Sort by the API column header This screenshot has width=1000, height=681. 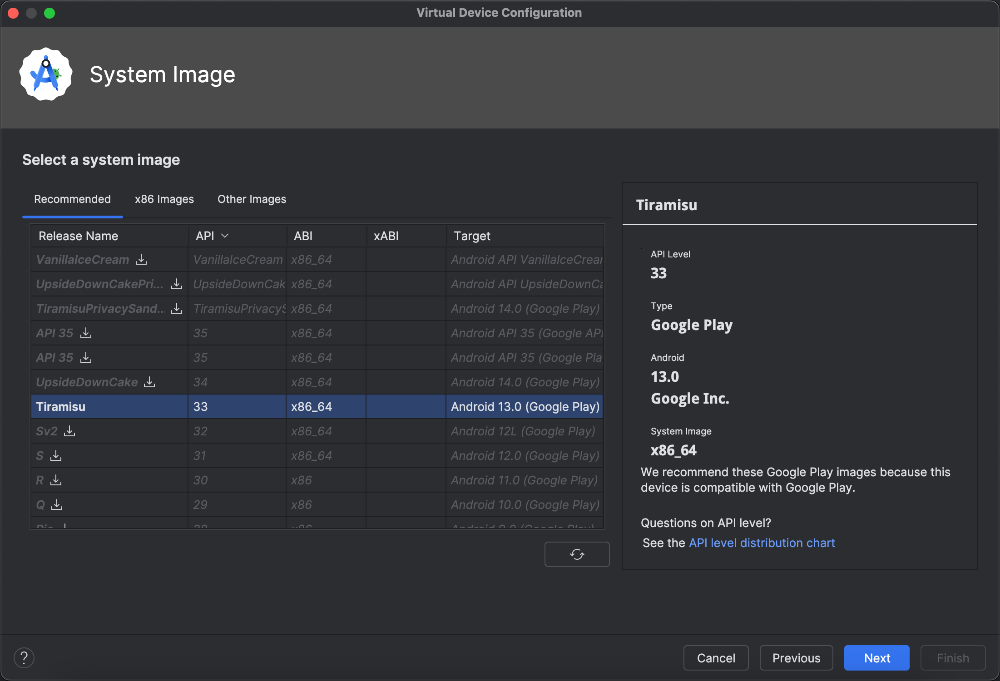[237, 236]
